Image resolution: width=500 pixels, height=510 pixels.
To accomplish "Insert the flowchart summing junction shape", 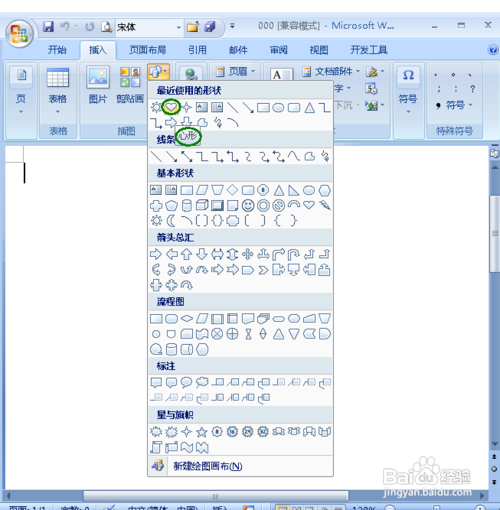I will click(x=217, y=334).
